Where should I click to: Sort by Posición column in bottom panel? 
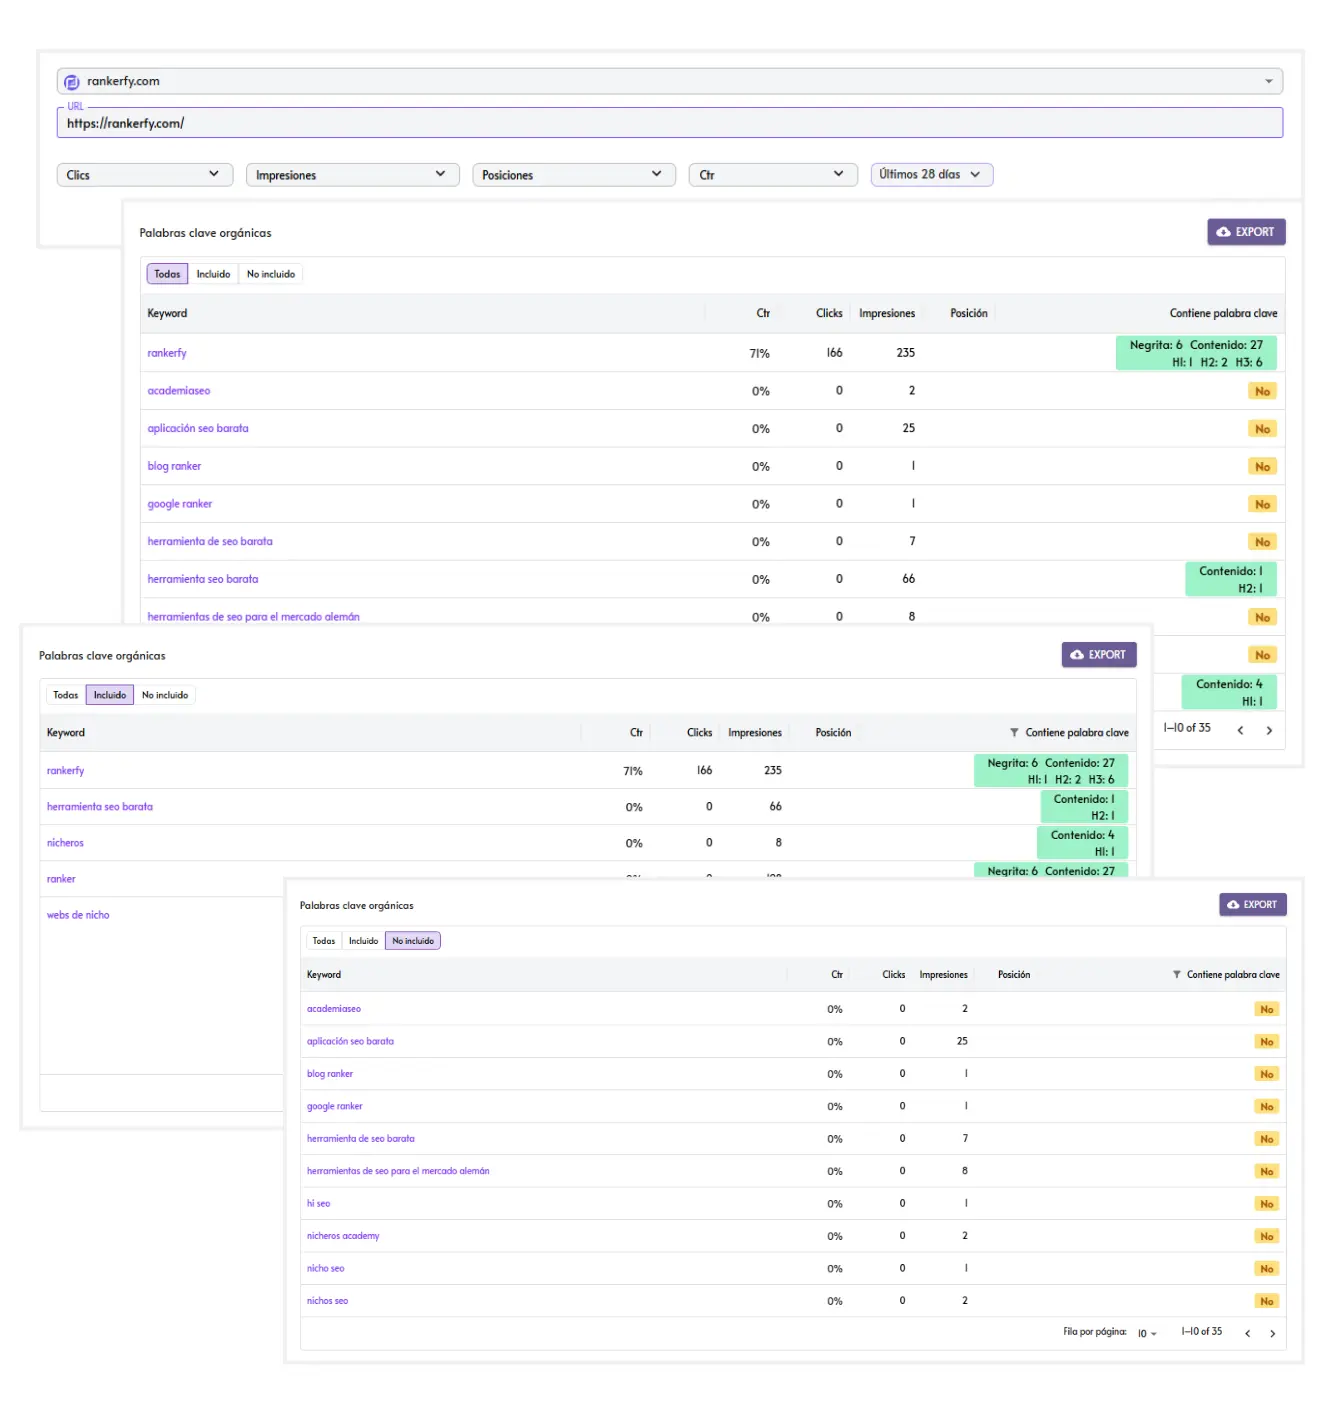tap(1014, 975)
